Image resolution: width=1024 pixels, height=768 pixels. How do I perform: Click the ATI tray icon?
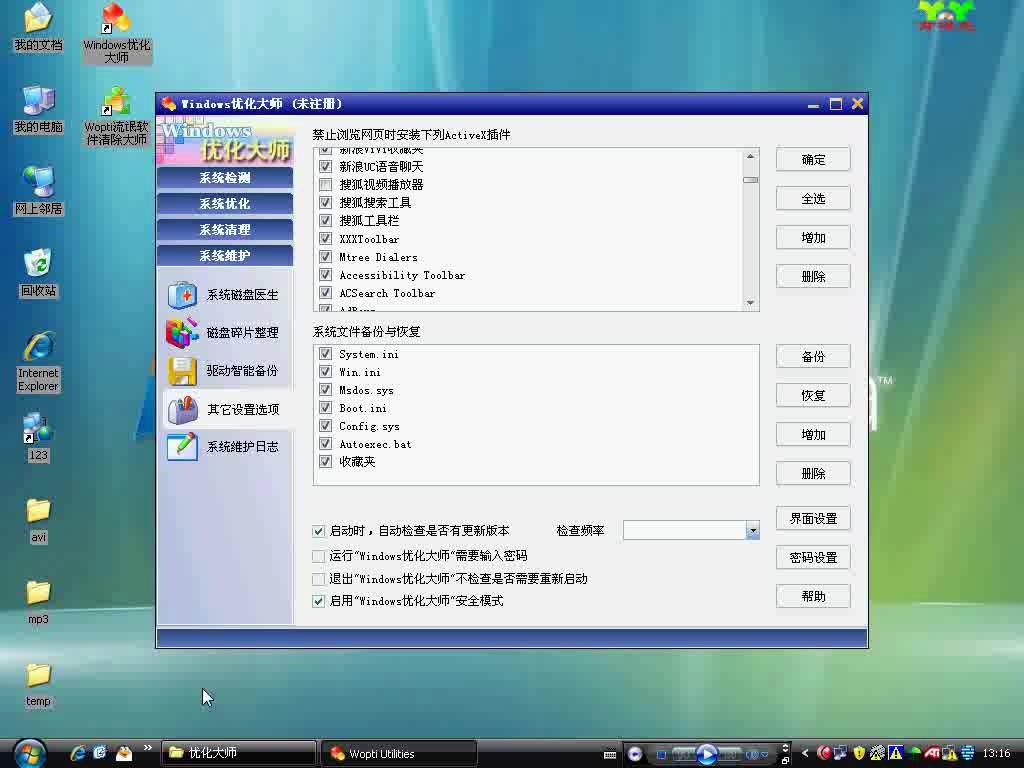pos(932,753)
